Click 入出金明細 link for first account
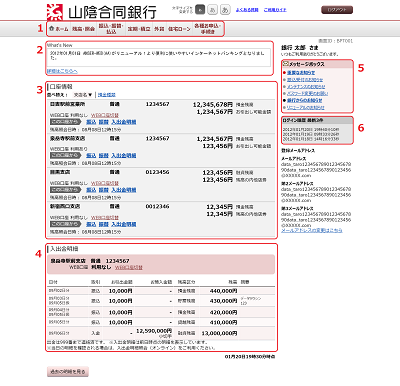The width and height of the screenshot is (400, 386). click(x=124, y=122)
